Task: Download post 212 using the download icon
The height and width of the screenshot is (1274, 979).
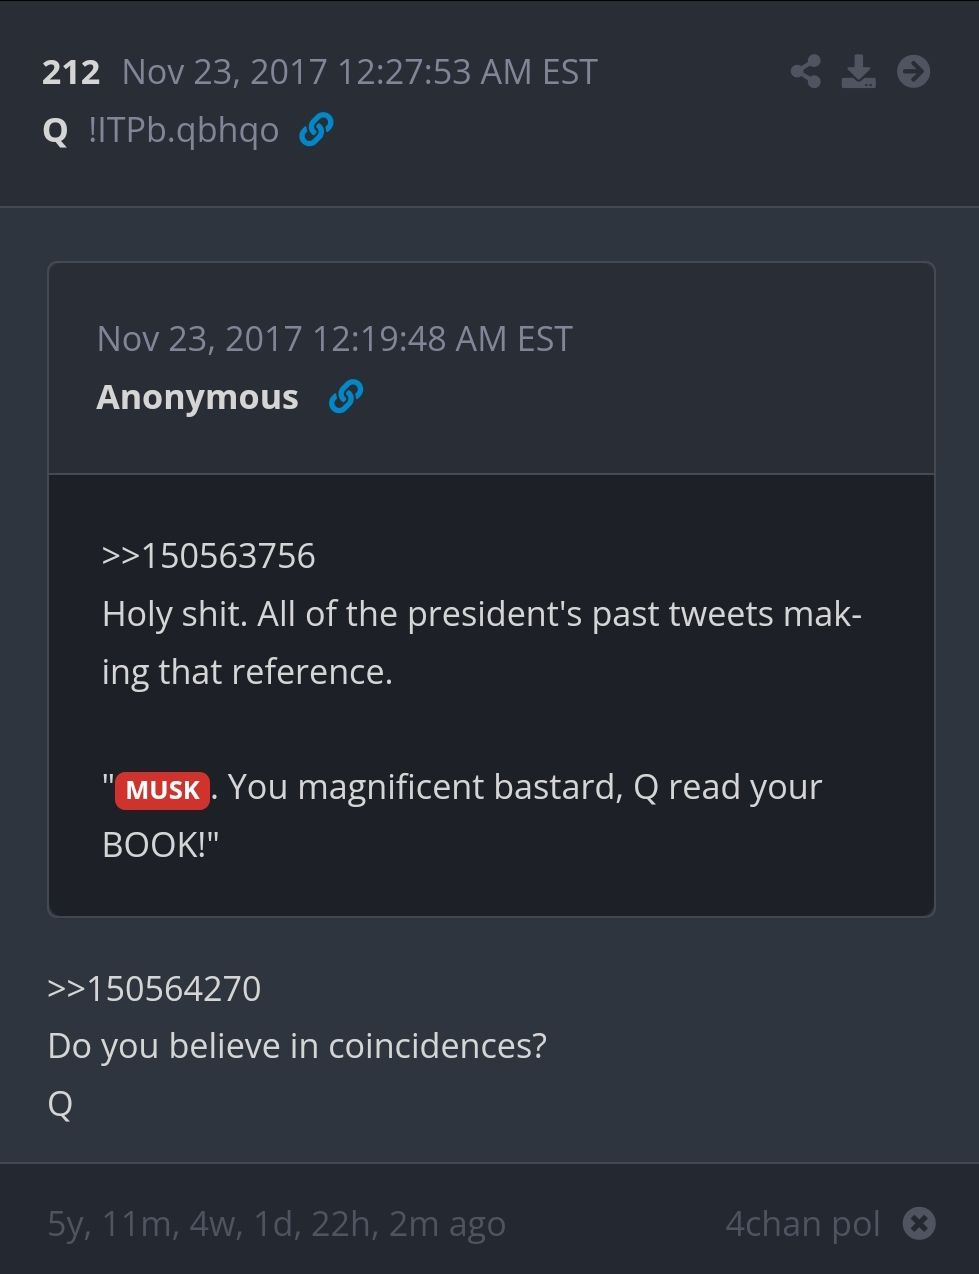Action: 858,72
